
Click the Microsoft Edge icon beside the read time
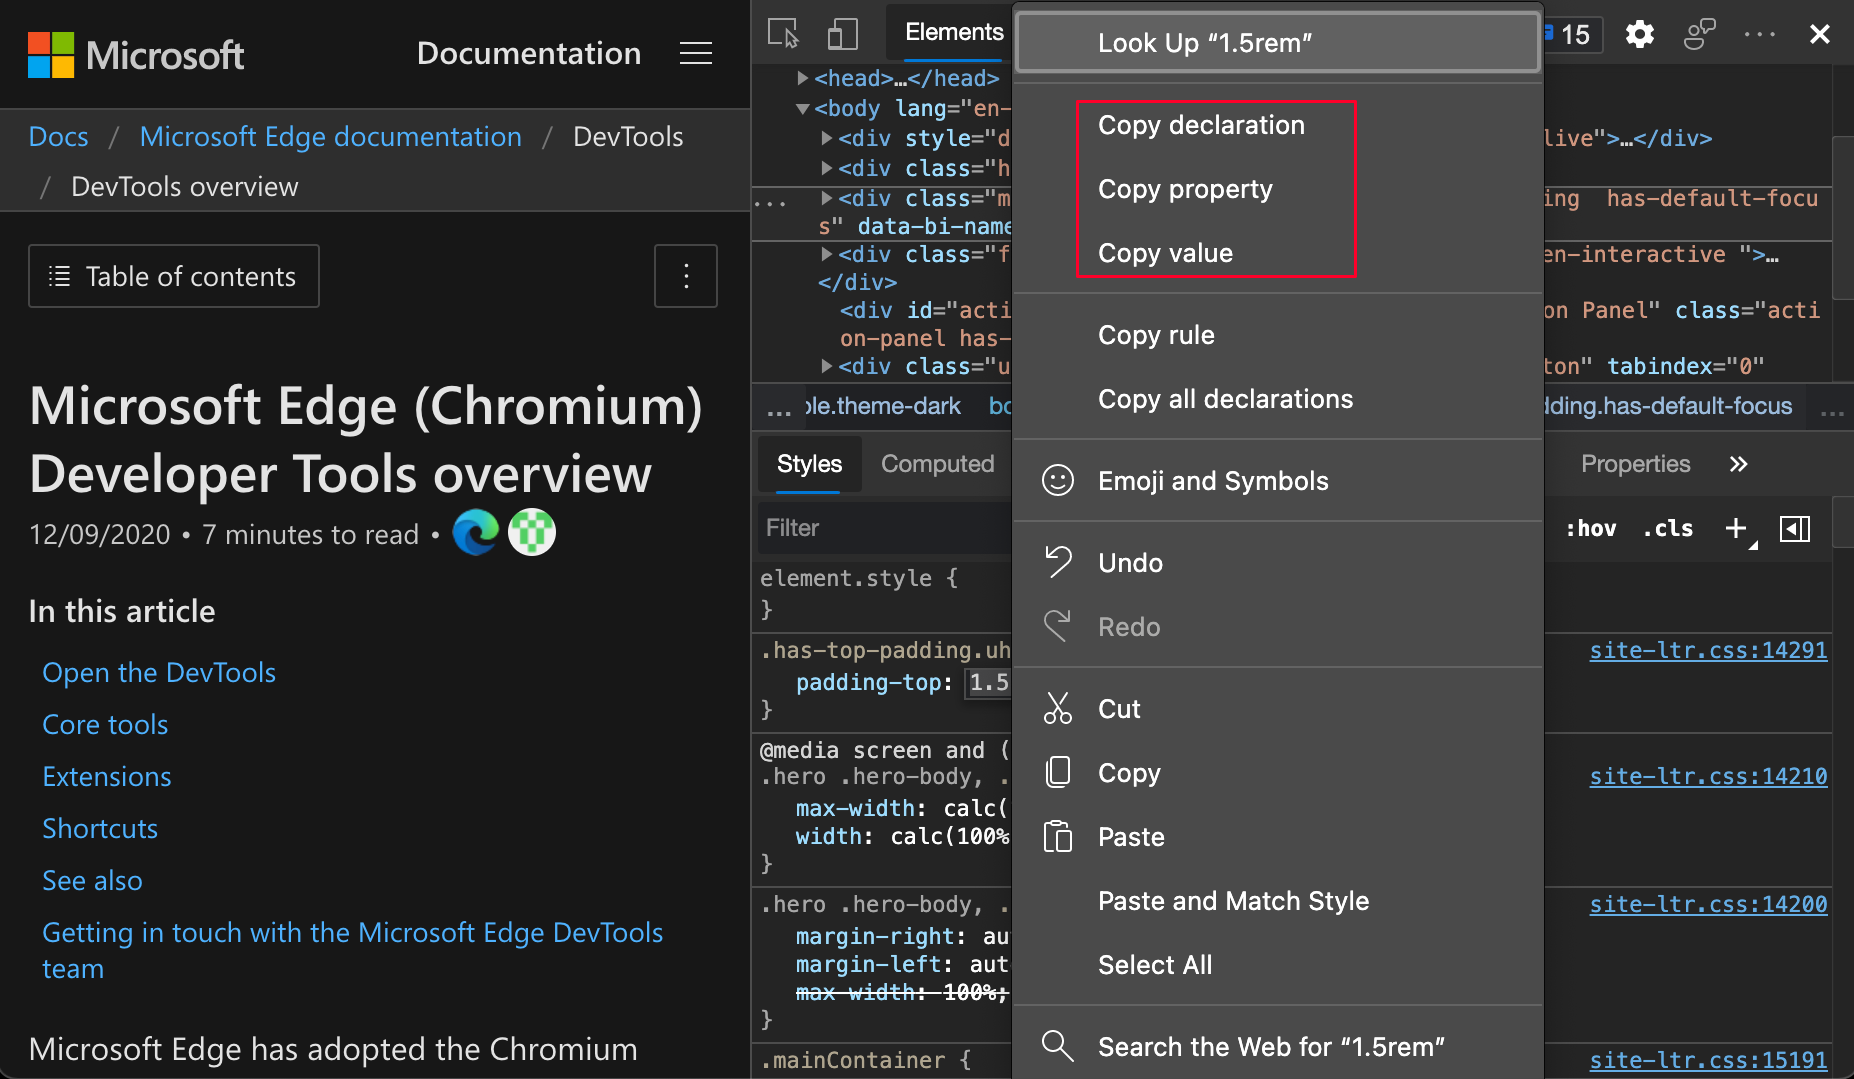pyautogui.click(x=476, y=533)
